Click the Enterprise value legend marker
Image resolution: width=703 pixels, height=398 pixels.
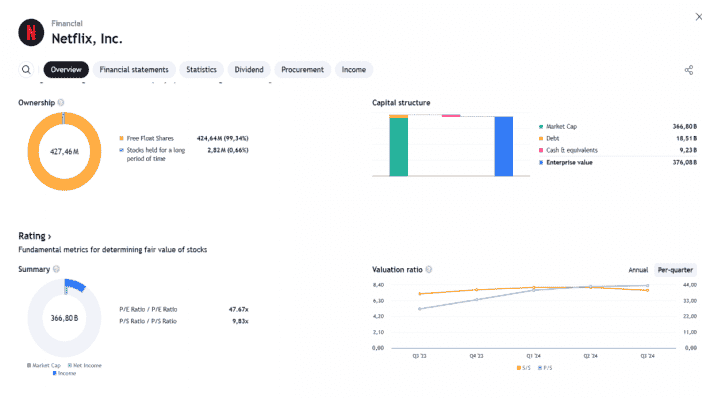(x=541, y=162)
